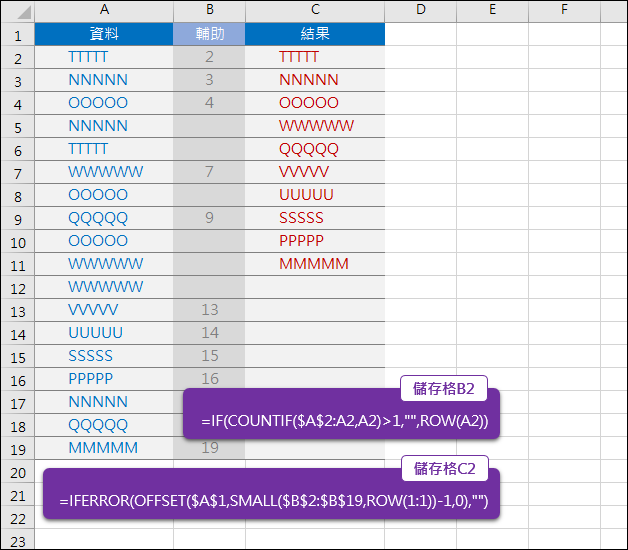Click result cell C9 showing SSSSS

tap(315, 218)
